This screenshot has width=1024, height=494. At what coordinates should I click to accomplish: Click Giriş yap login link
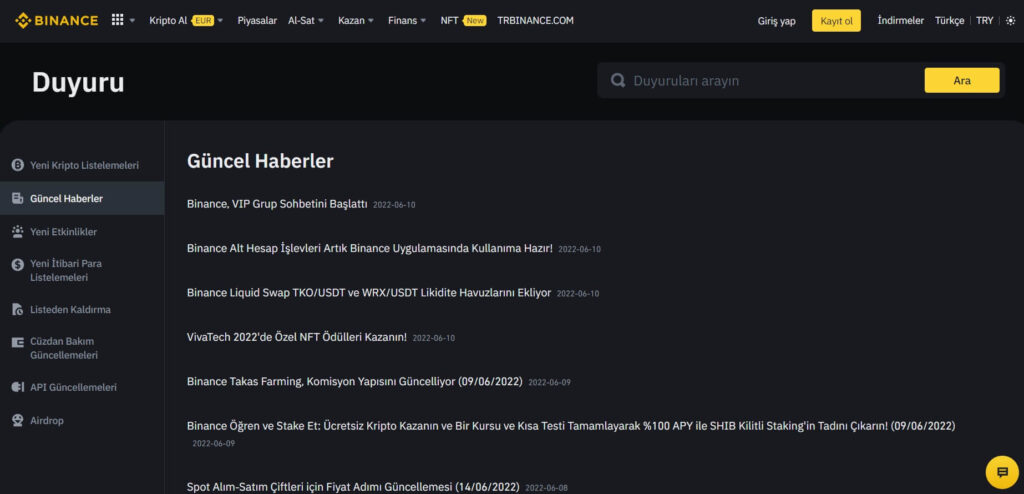776,21
